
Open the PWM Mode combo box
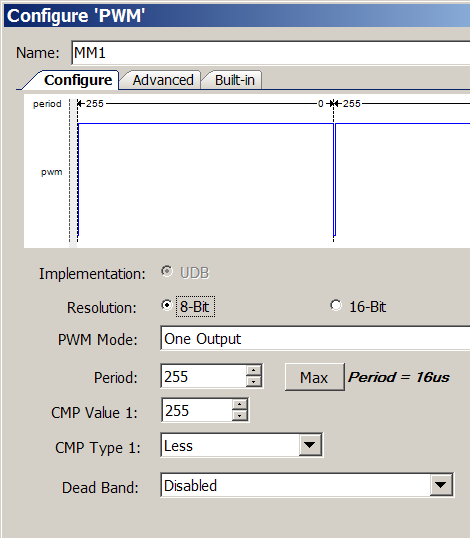pos(315,339)
